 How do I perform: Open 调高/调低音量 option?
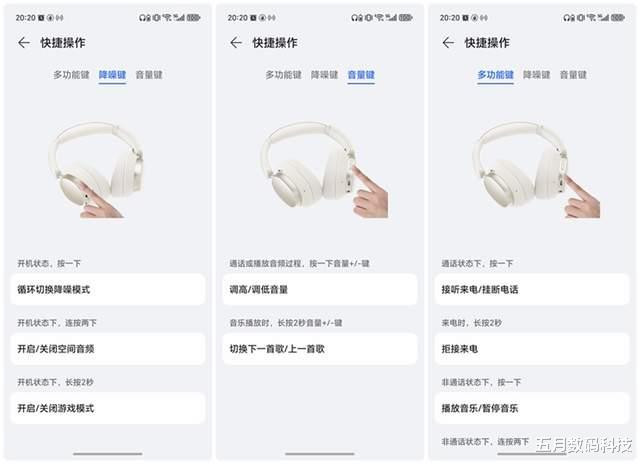point(320,289)
